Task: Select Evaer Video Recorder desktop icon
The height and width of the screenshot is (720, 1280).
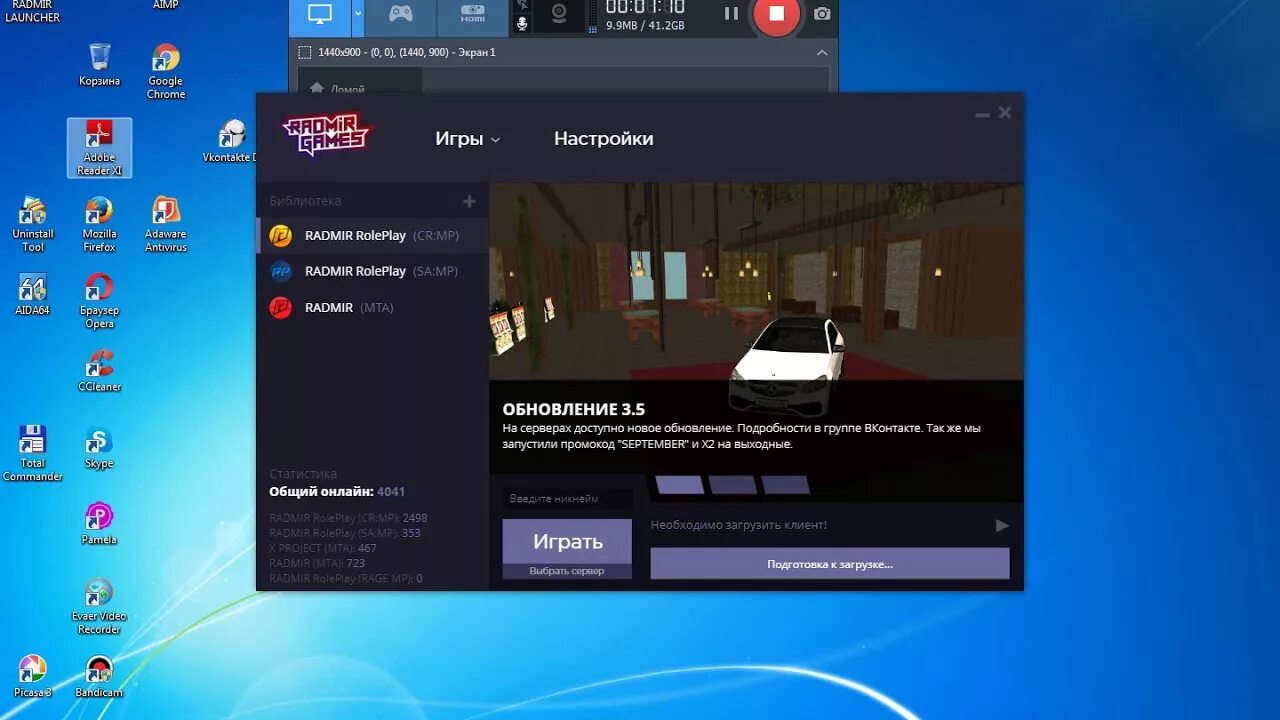Action: pyautogui.click(x=99, y=607)
